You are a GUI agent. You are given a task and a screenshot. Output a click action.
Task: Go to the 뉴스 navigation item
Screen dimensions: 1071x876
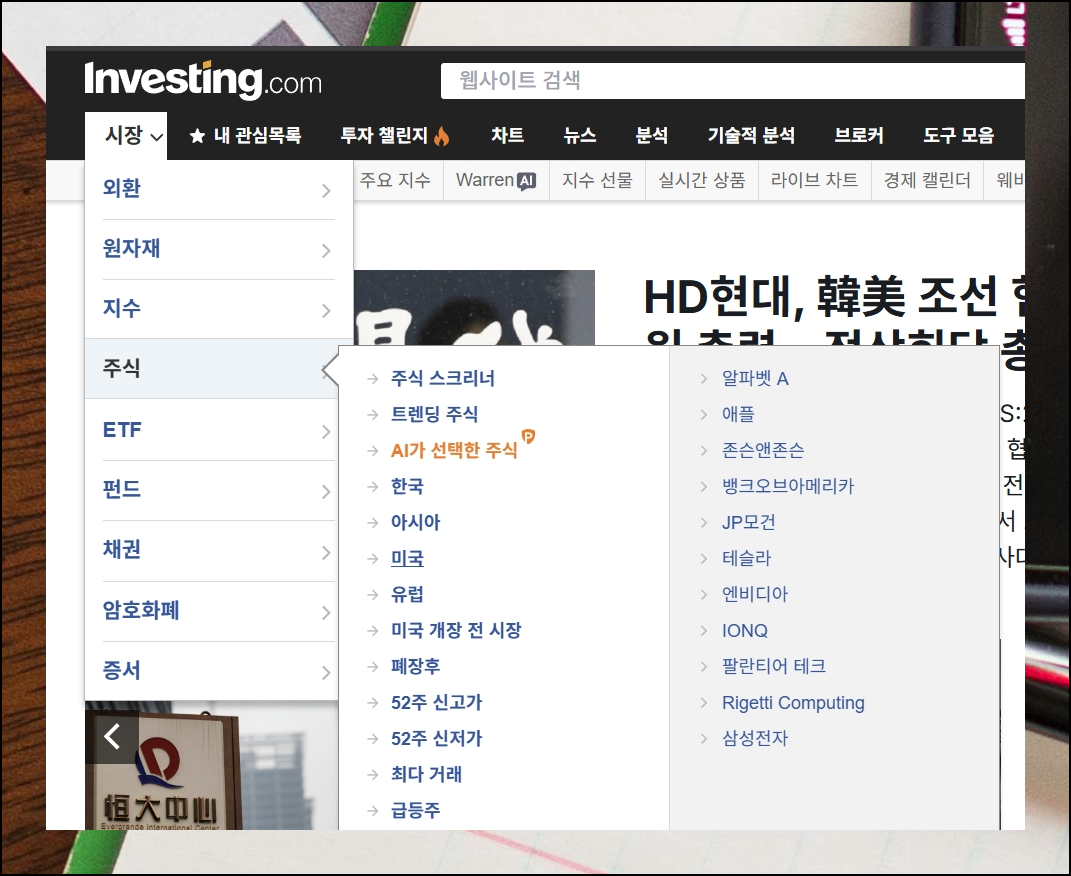point(579,135)
